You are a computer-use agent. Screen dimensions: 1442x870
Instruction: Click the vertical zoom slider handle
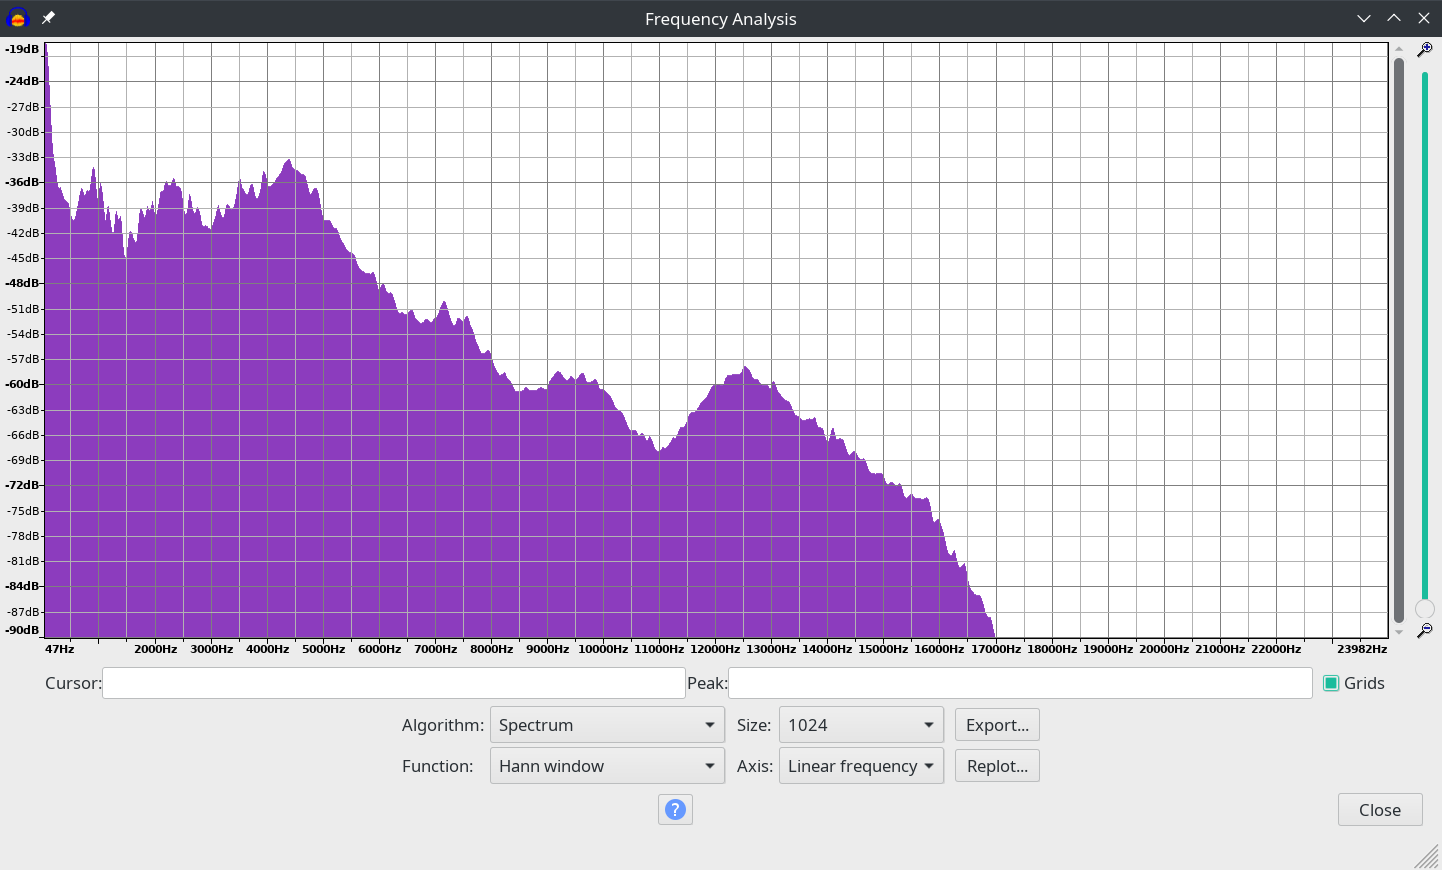1425,609
